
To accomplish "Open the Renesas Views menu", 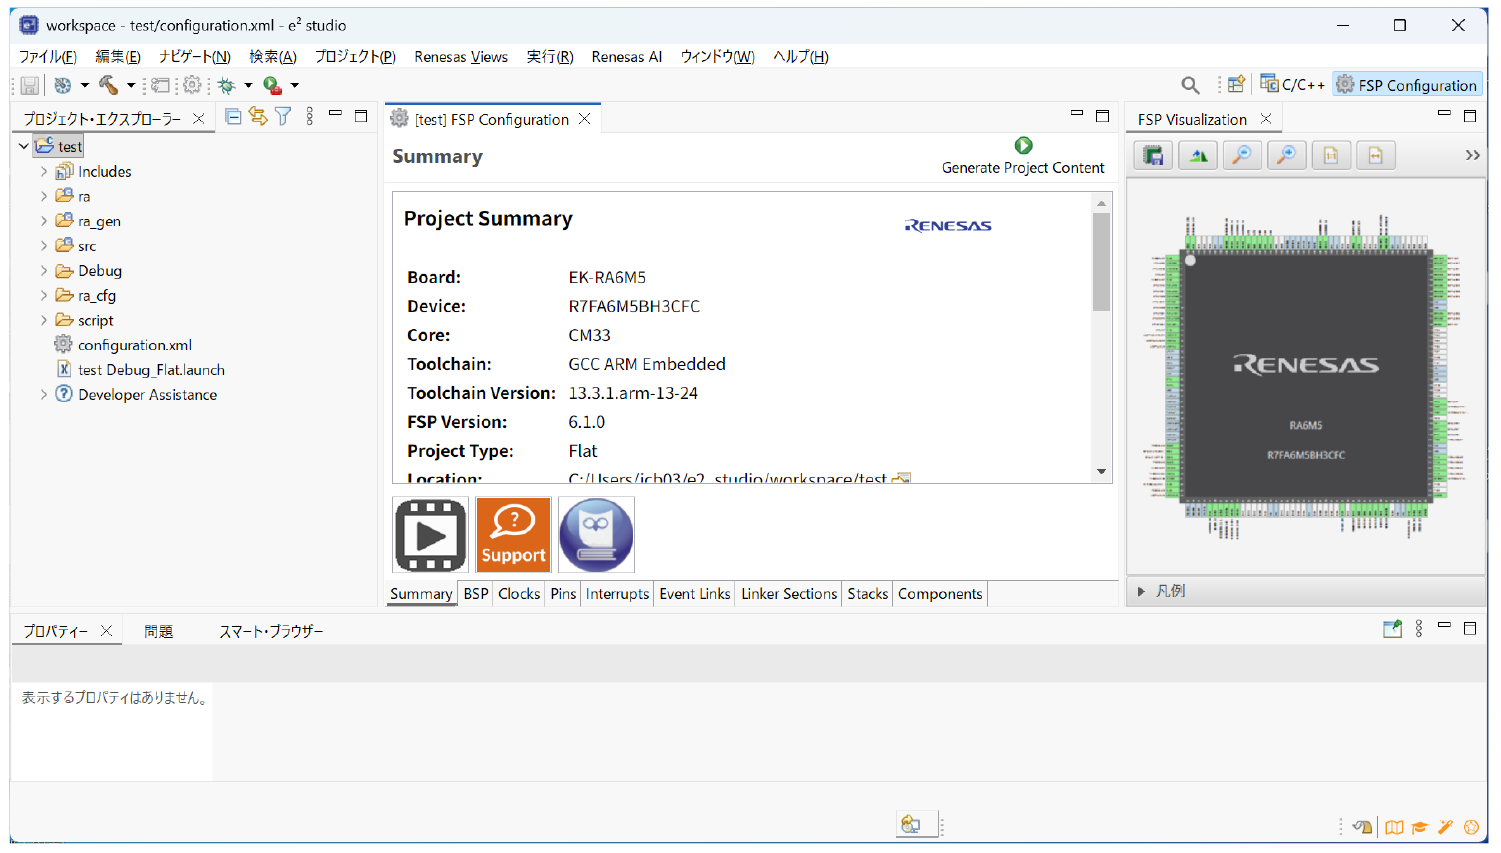I will pos(460,57).
